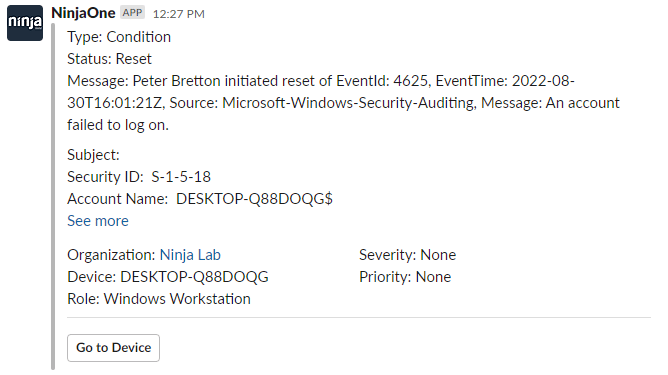Image resolution: width=668 pixels, height=375 pixels.
Task: Click the gray attachment bar beside message
Action: (53, 196)
